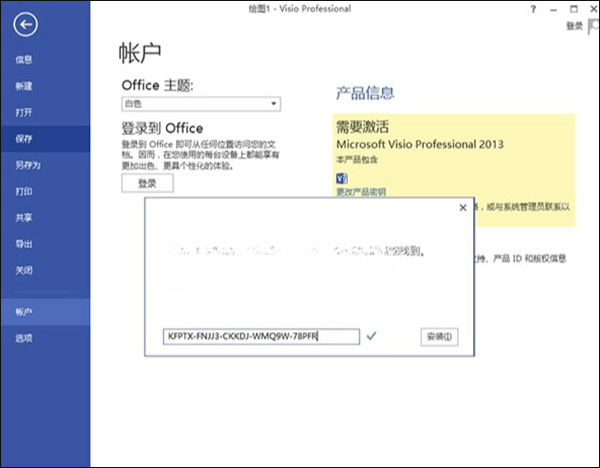Click the 安装(I) button
The height and width of the screenshot is (468, 600).
(x=439, y=337)
